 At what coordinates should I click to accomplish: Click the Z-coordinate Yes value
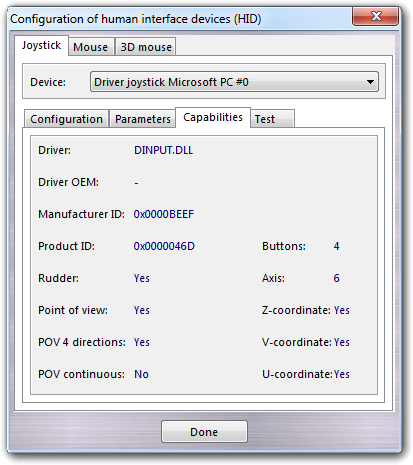tap(342, 310)
